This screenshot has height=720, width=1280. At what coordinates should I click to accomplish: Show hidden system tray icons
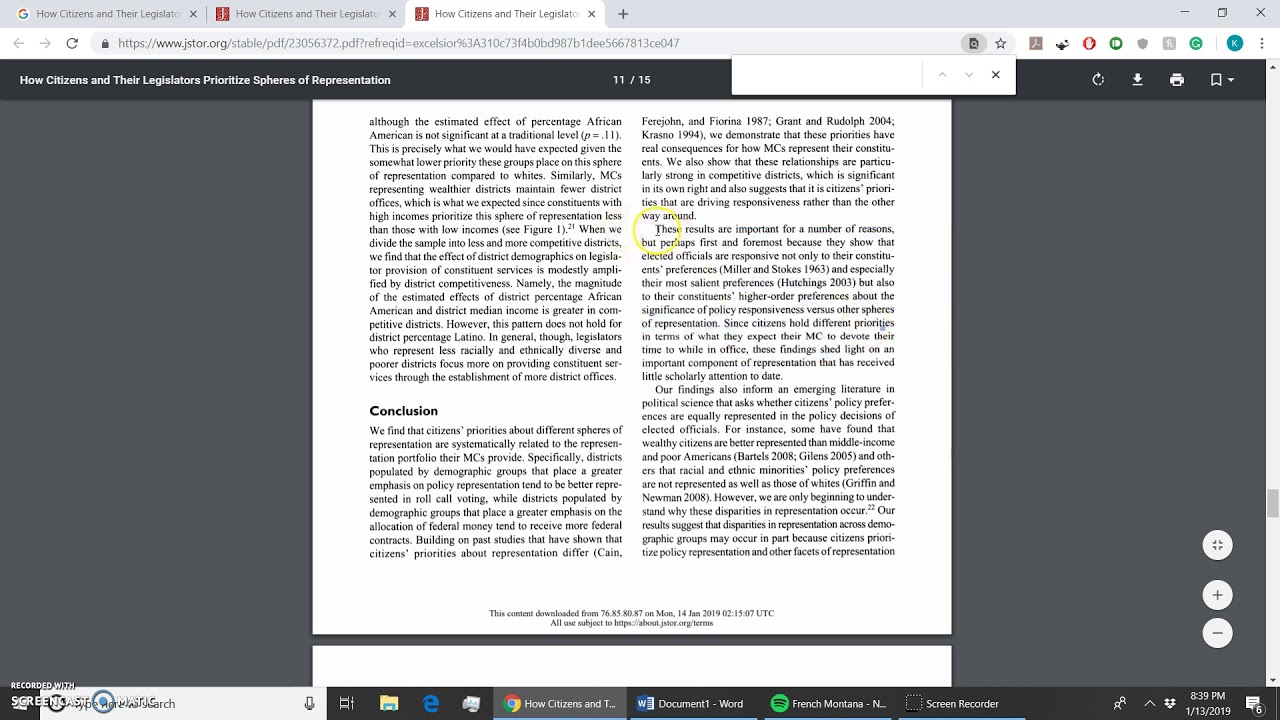click(1149, 704)
